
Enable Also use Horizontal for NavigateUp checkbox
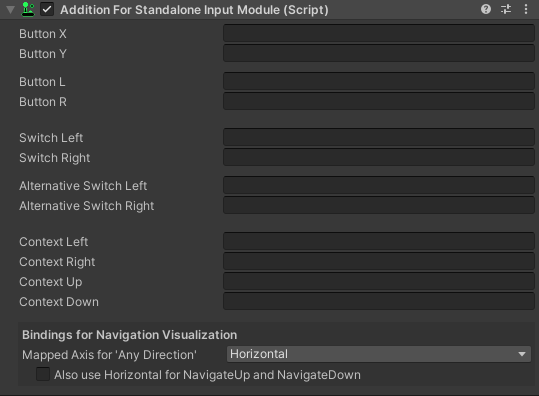click(43, 374)
